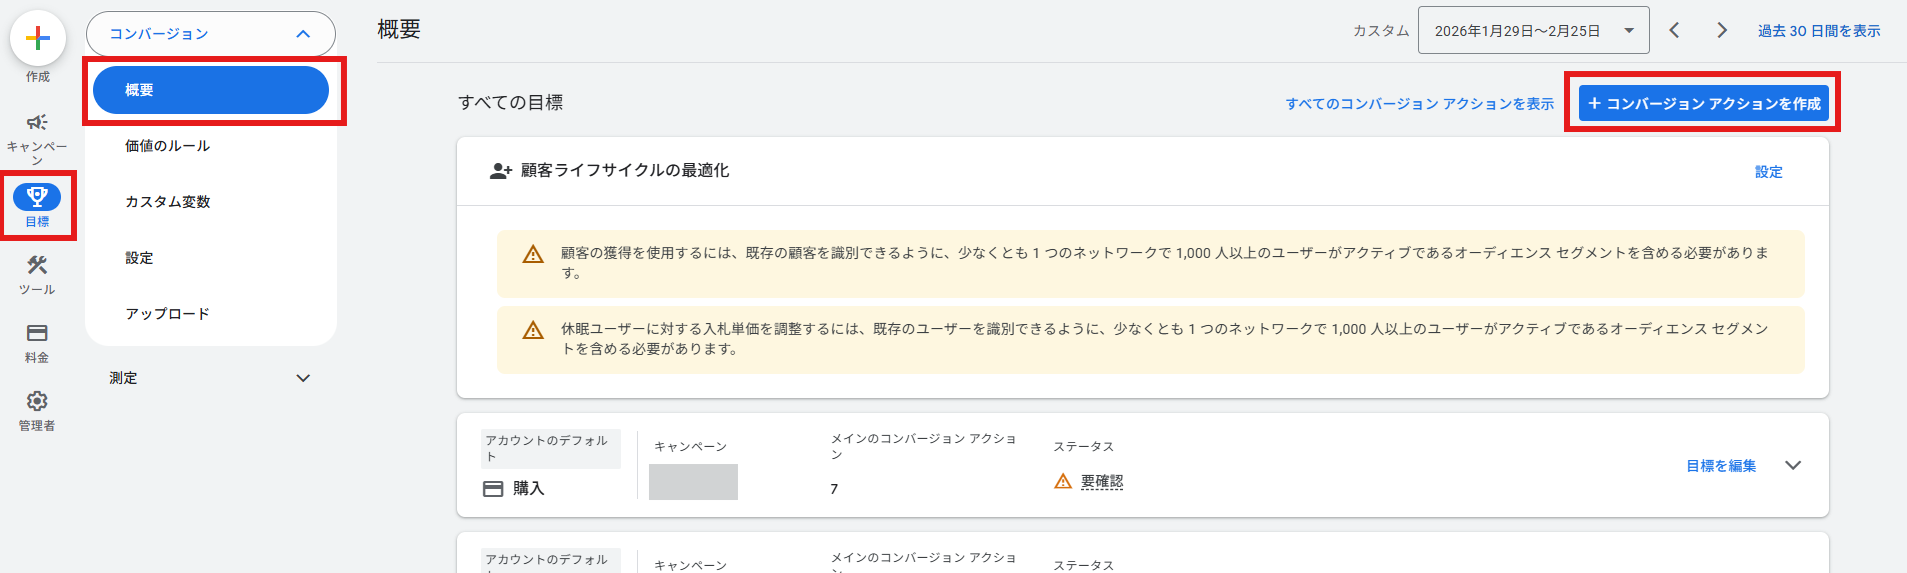Click すべてのコンバージョン アクションを表示 link

[x=1419, y=104]
